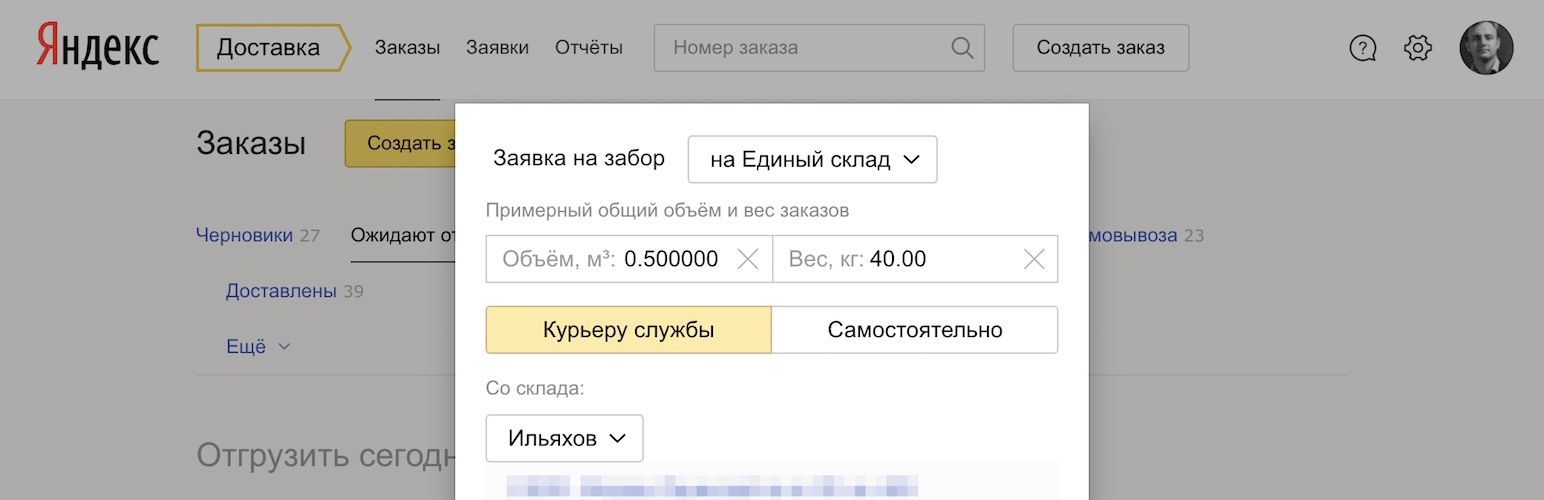Open the help question mark icon
This screenshot has height=500, width=1544.
coord(1363,48)
